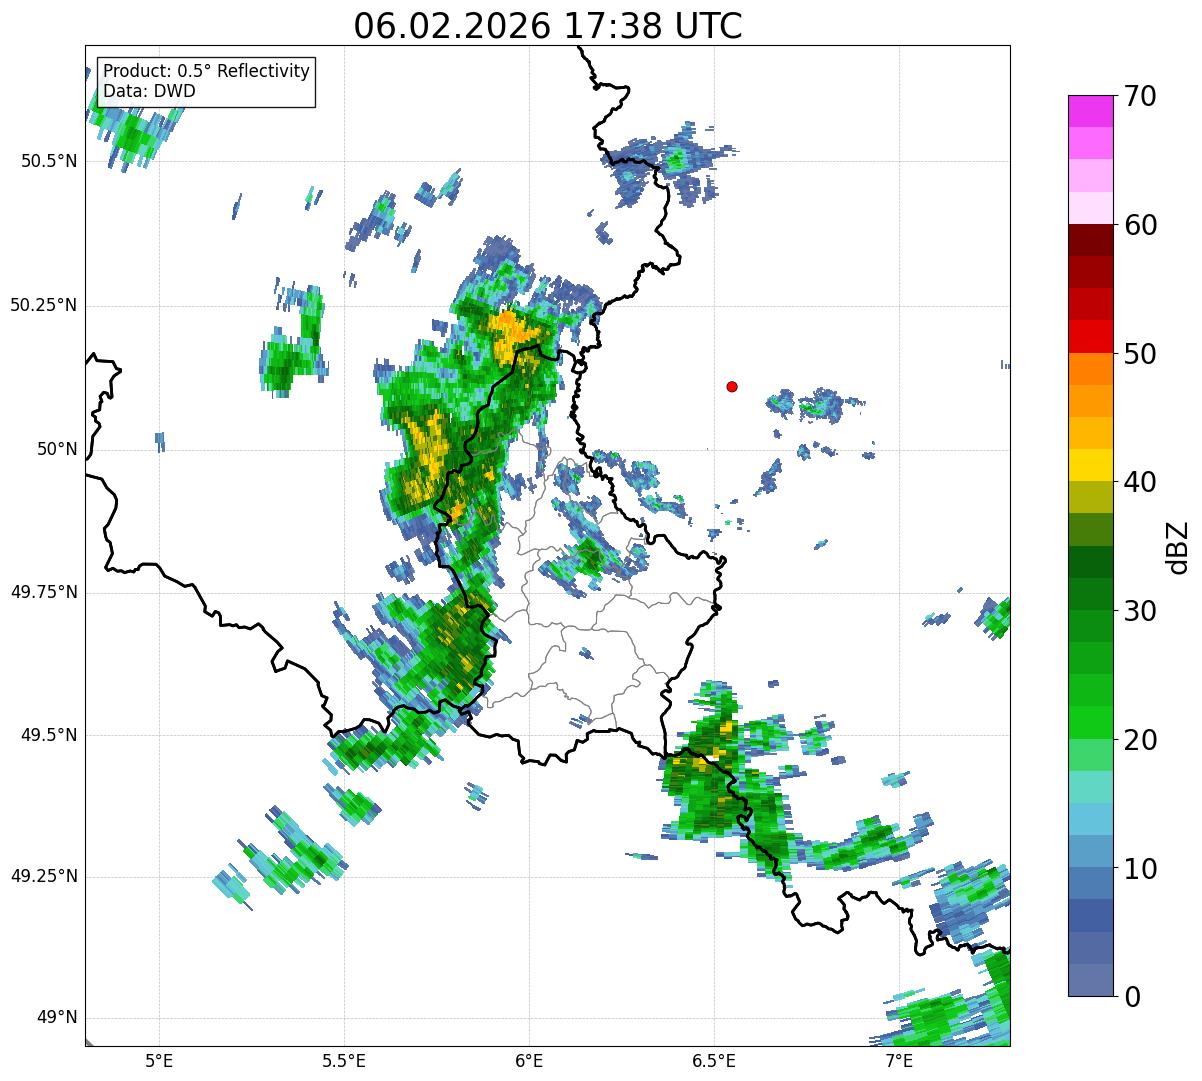Click the bright green colorbar segment above 20
1202x1081 pixels.
point(1090,722)
